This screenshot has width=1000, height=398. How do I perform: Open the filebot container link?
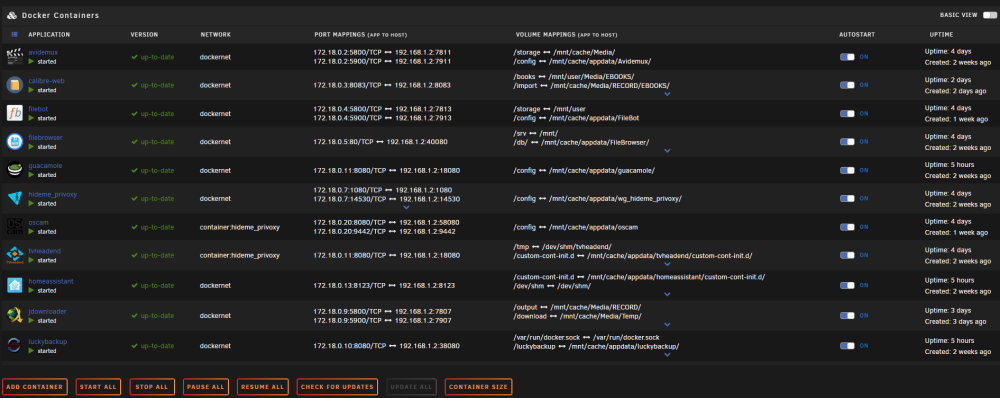click(38, 108)
